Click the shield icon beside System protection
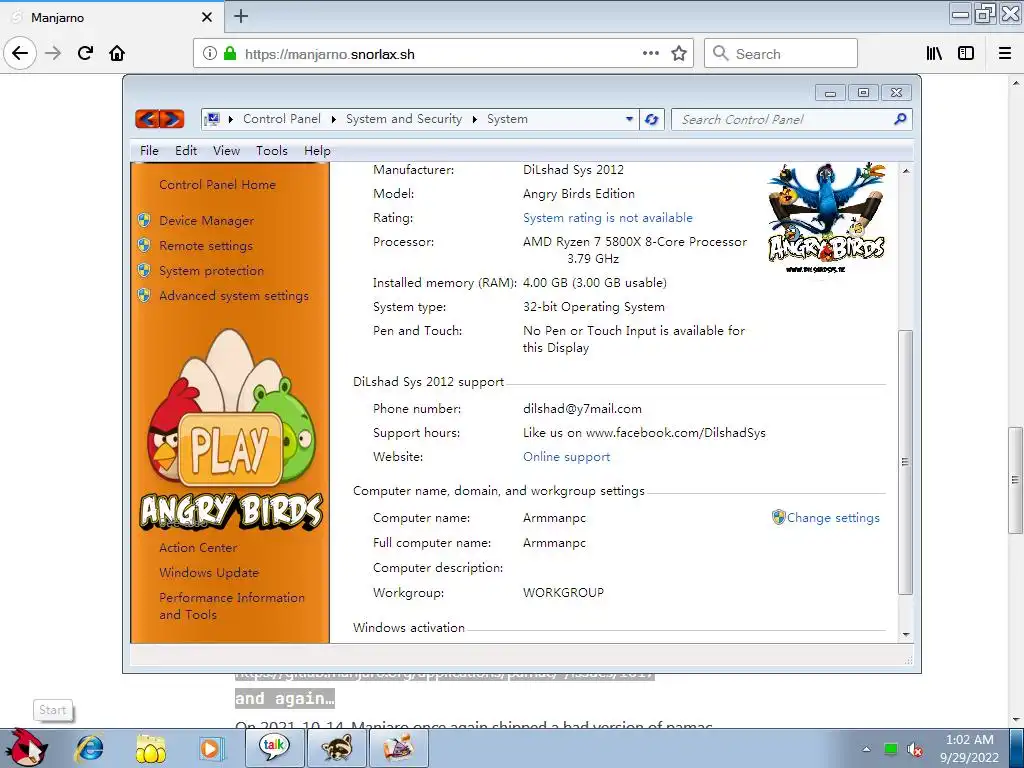Screen dimensions: 1024x768 [x=144, y=270]
